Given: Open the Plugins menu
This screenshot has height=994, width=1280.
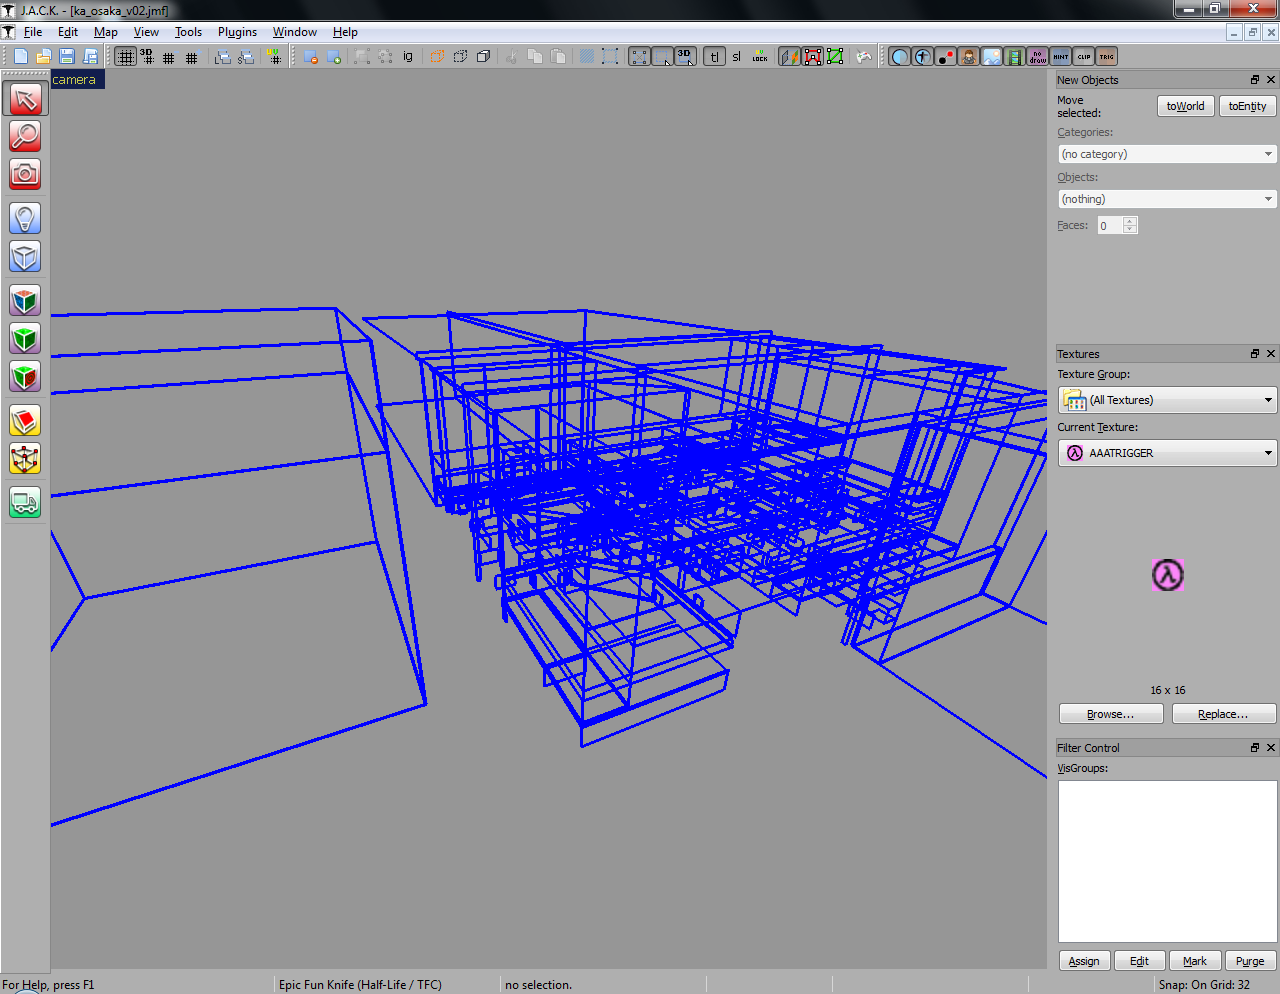Looking at the screenshot, I should point(237,32).
